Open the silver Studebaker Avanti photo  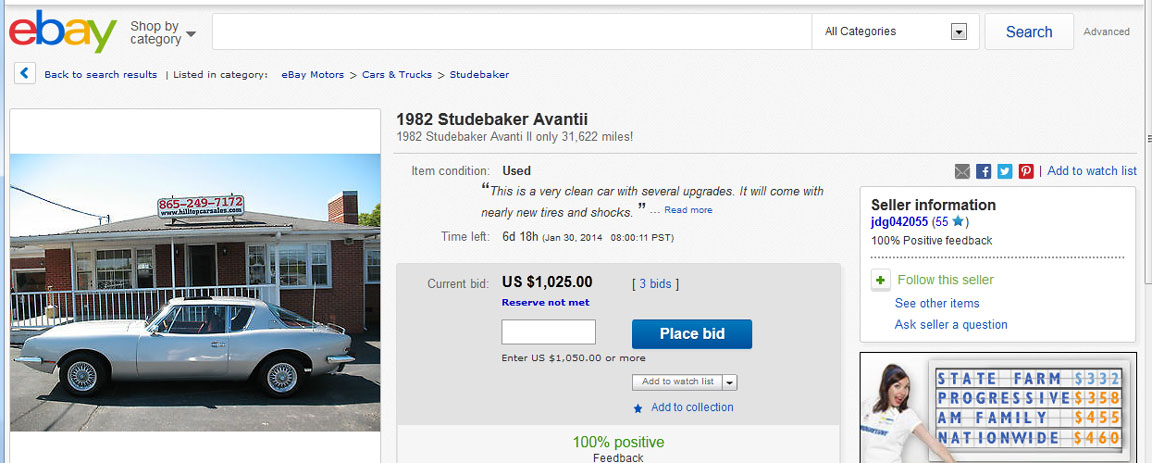pos(195,292)
